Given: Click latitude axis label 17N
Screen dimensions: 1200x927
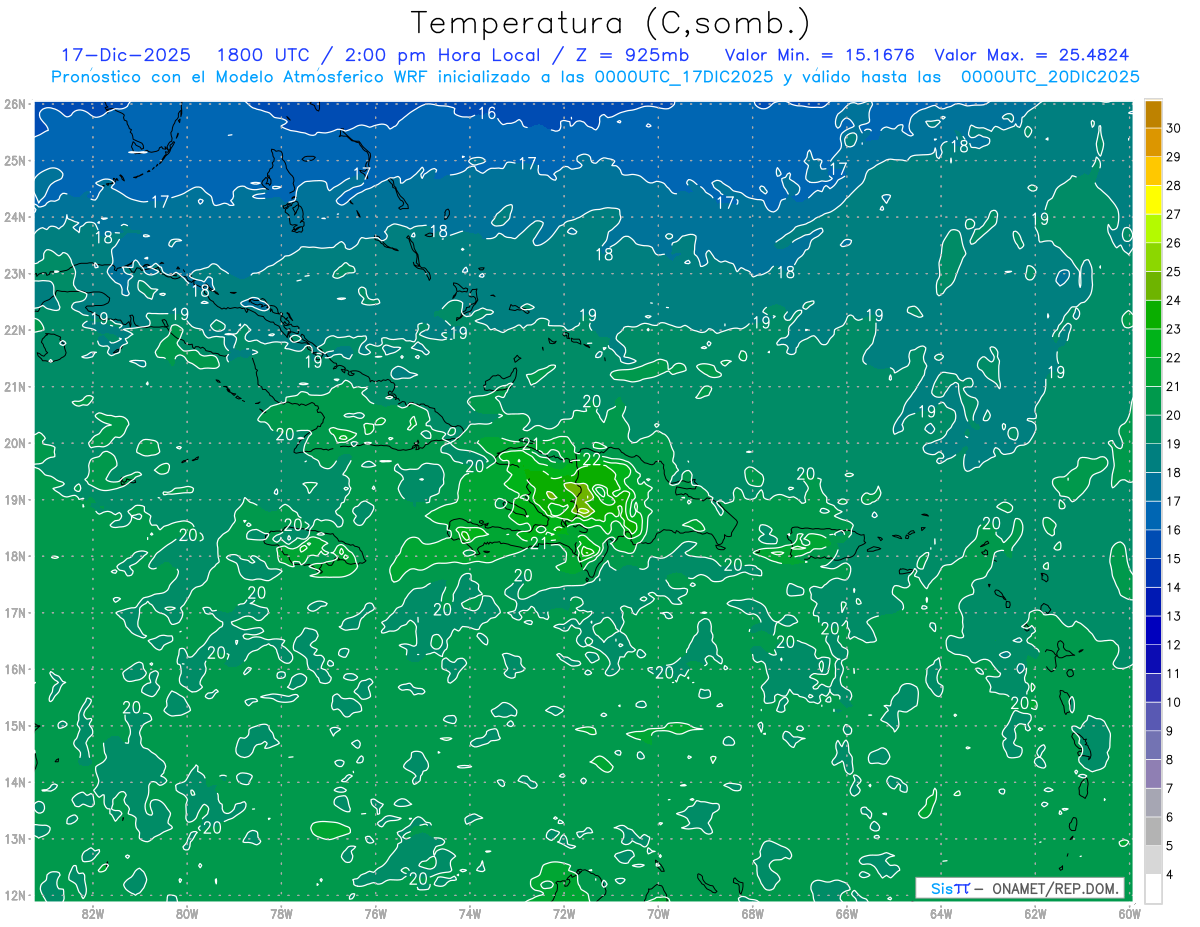Looking at the screenshot, I should click(x=14, y=613).
